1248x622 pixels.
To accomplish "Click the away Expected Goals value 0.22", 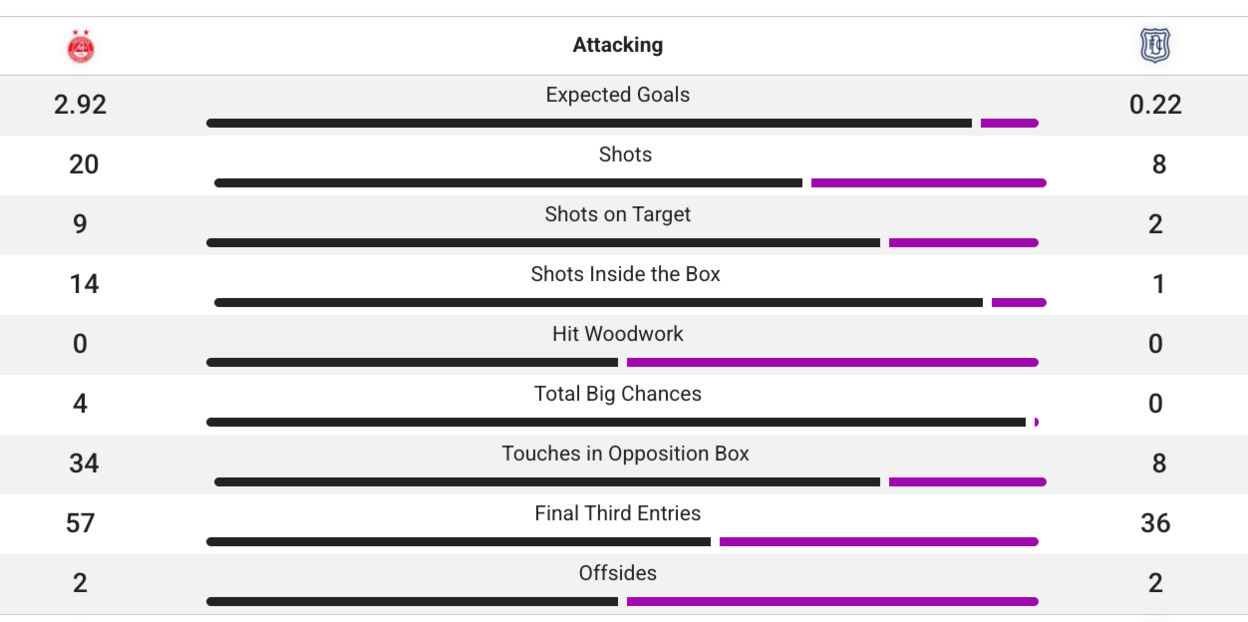I will (1155, 104).
